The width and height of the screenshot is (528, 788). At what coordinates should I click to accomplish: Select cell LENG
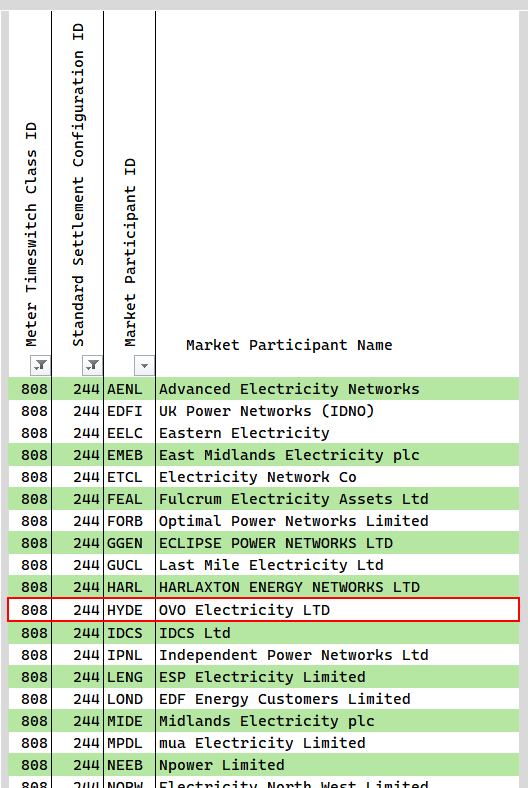pos(129,677)
